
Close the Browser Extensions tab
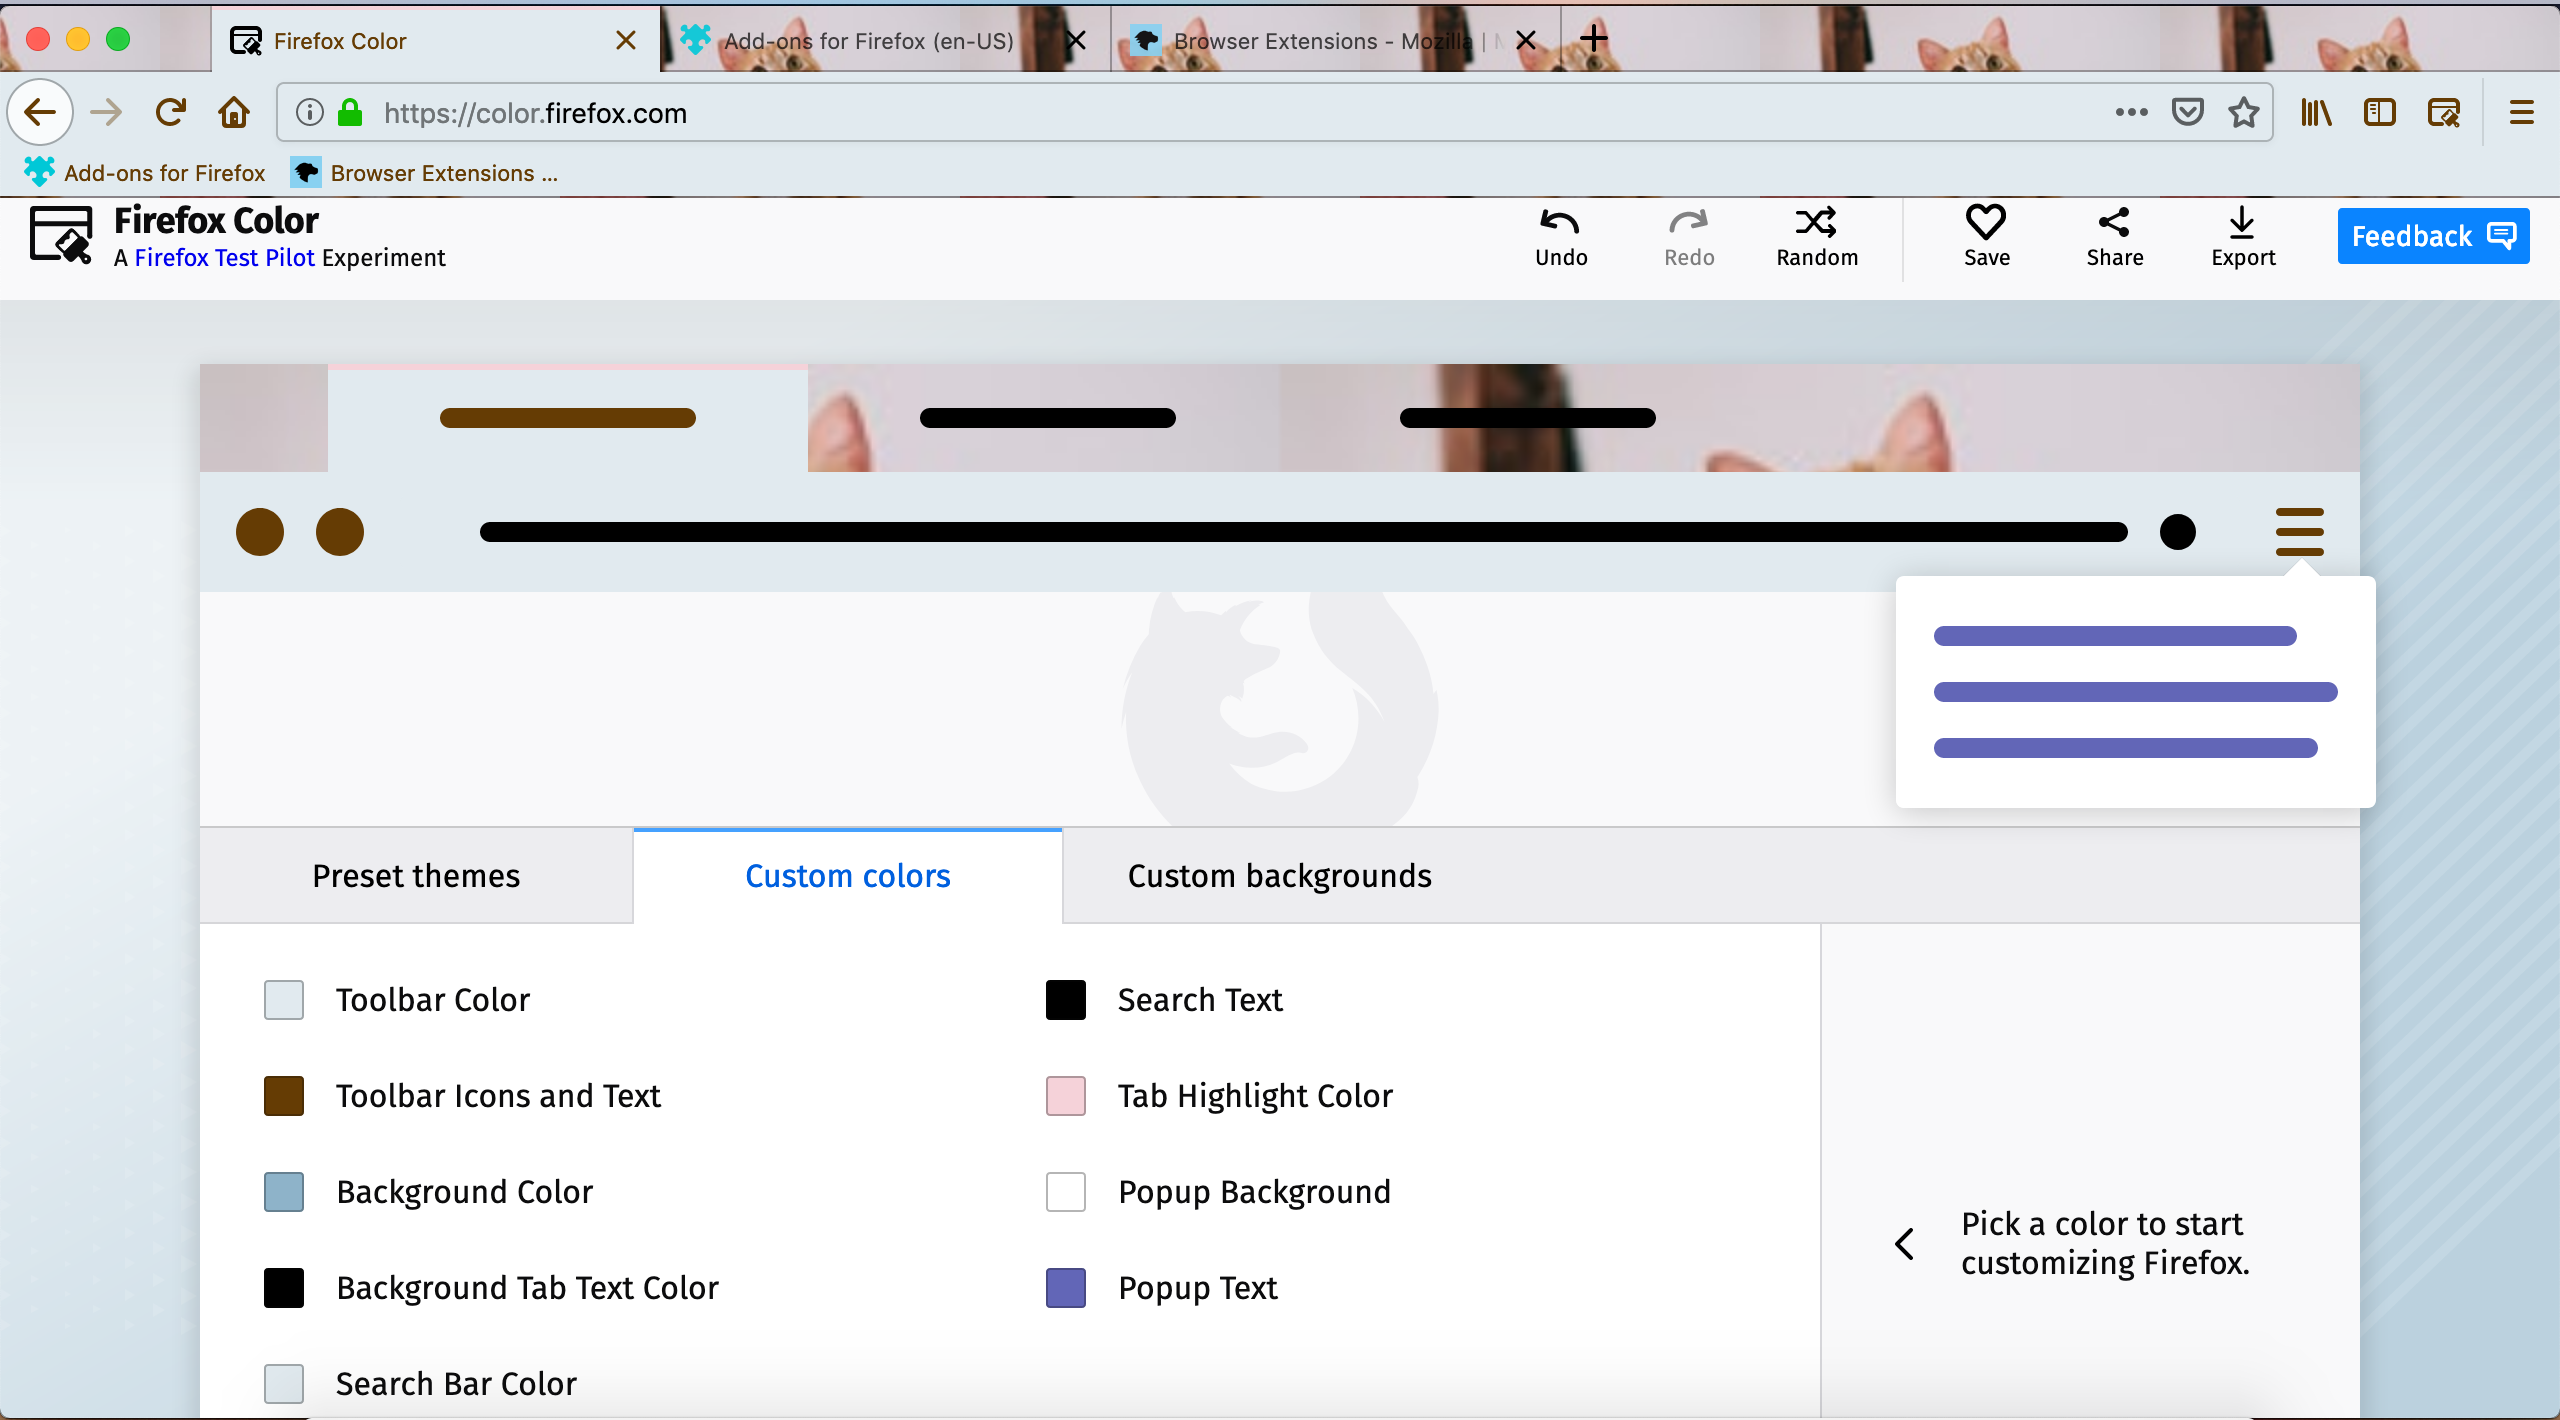[1526, 40]
